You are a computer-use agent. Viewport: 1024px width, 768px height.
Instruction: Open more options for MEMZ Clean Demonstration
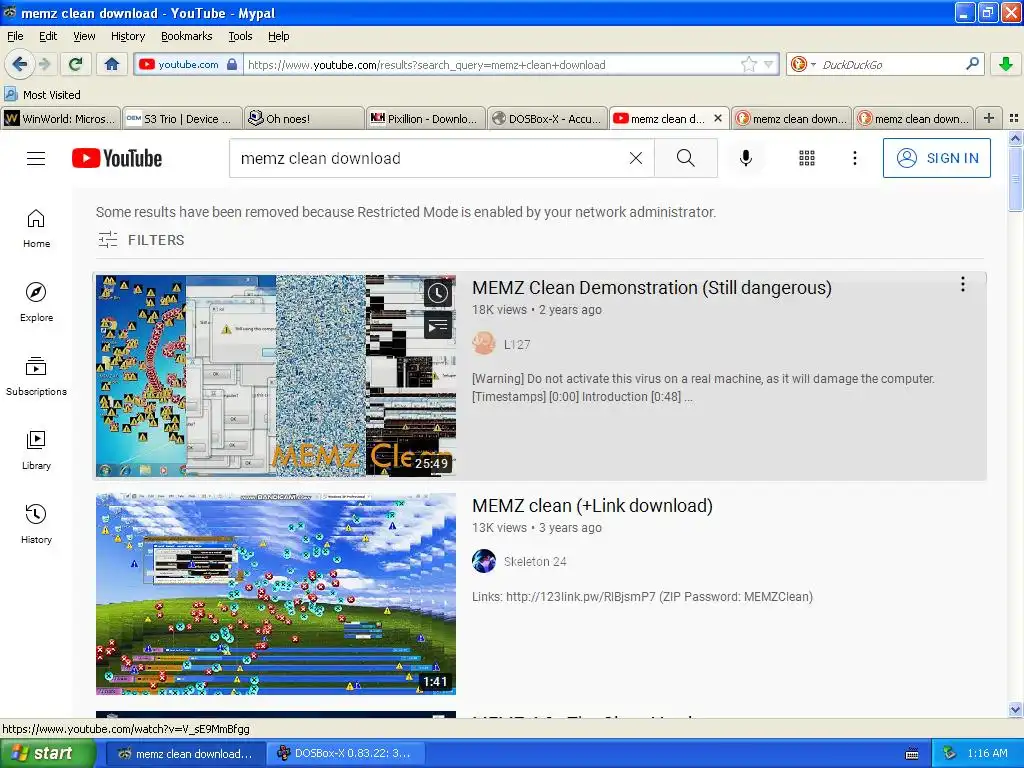click(963, 284)
